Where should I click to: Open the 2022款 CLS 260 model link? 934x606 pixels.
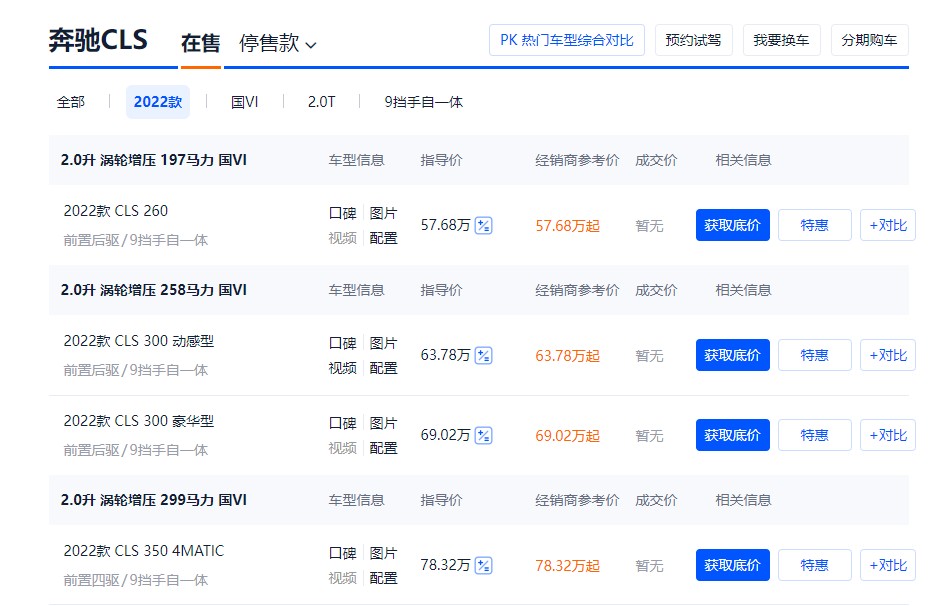tap(116, 211)
